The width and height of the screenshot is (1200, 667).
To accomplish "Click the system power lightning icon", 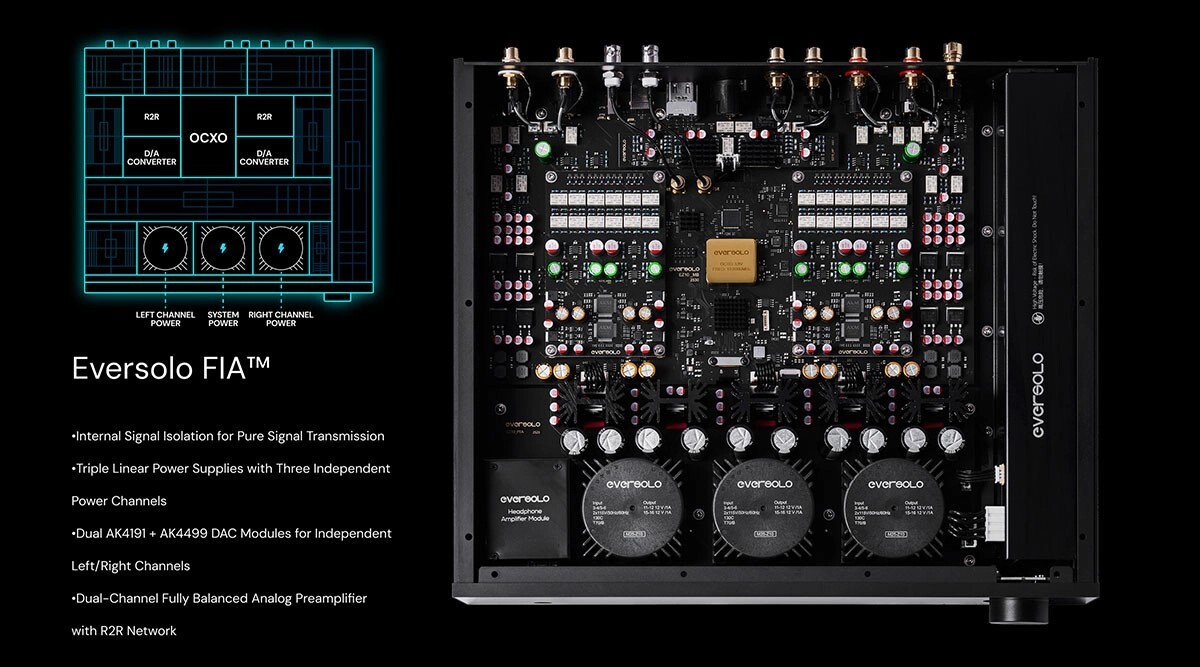I will (223, 247).
